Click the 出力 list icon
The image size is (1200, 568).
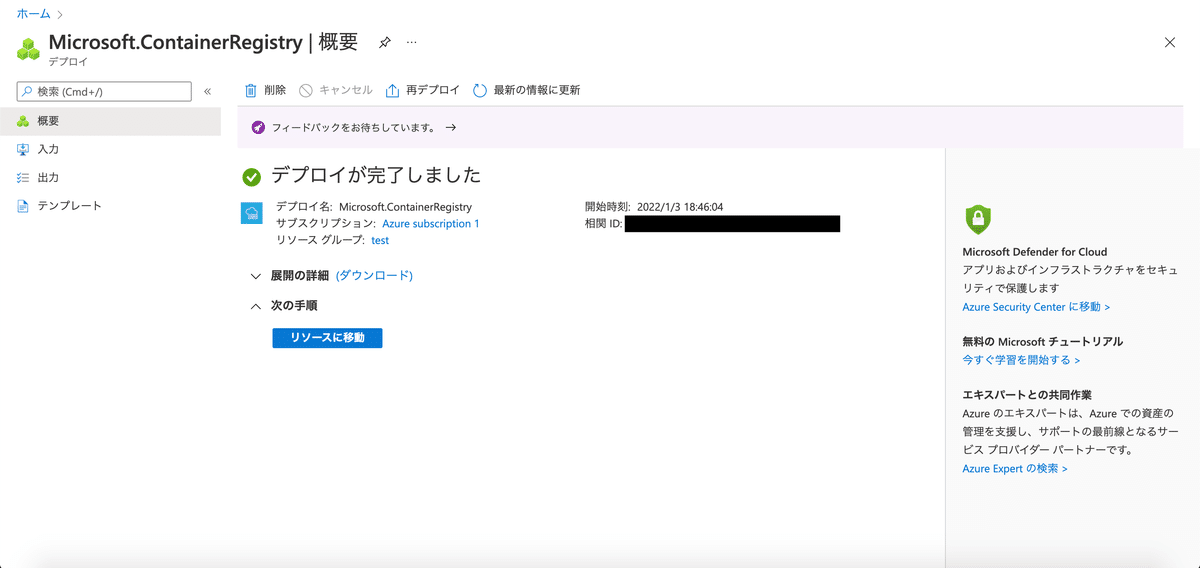pyautogui.click(x=23, y=177)
